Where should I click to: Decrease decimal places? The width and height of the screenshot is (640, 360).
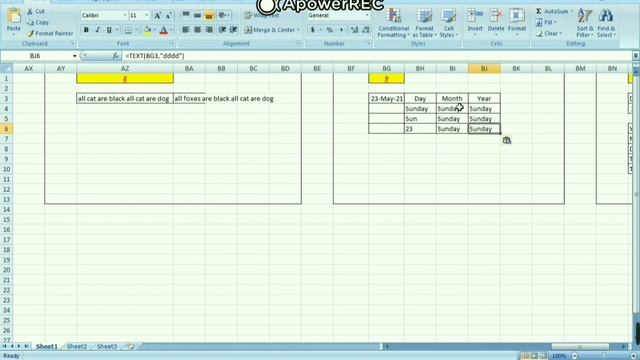click(366, 30)
